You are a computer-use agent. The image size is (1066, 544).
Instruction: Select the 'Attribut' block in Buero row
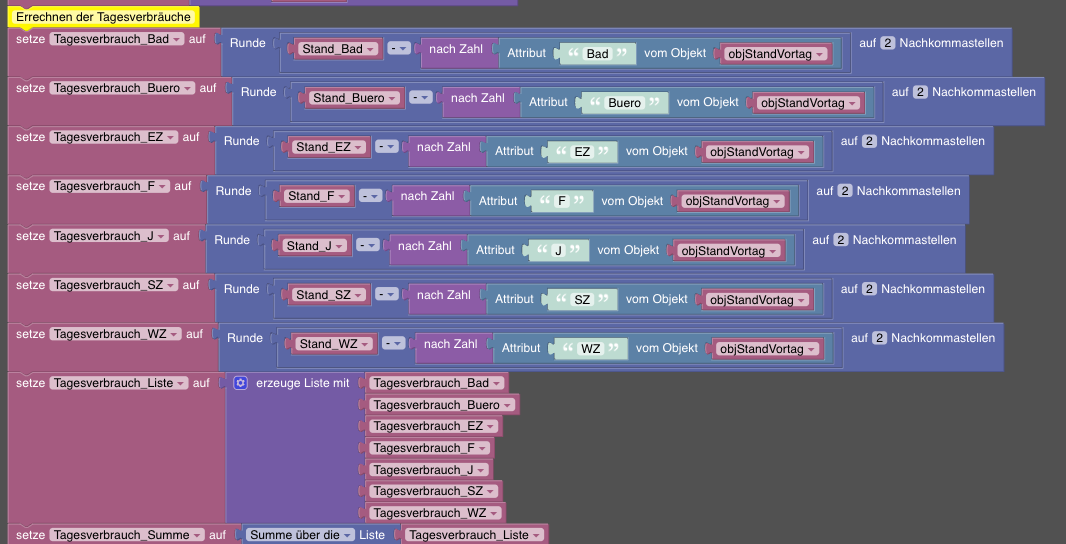tap(548, 103)
